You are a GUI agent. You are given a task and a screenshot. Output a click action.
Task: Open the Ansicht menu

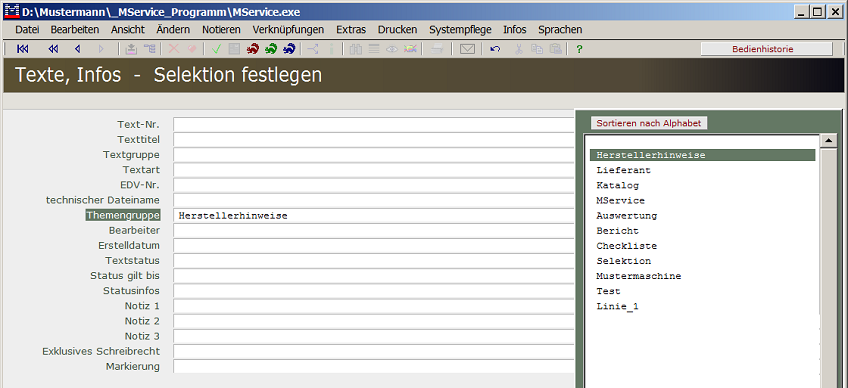click(x=128, y=30)
